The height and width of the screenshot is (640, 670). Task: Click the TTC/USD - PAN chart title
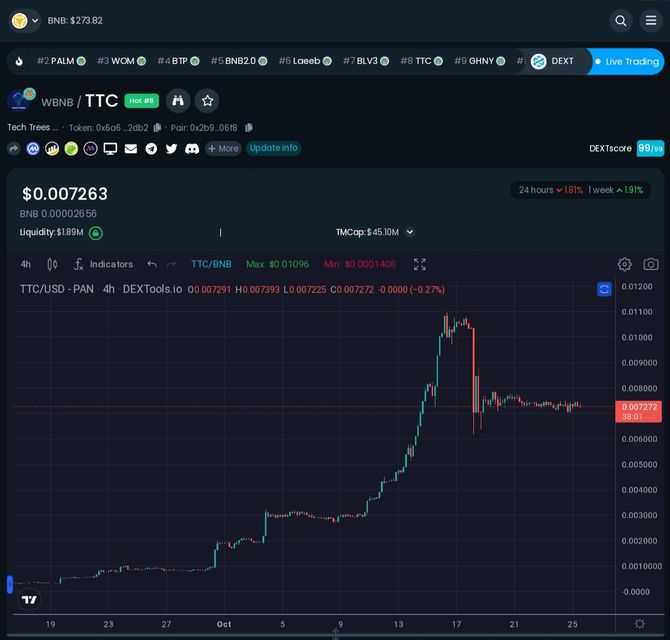click(x=56, y=289)
